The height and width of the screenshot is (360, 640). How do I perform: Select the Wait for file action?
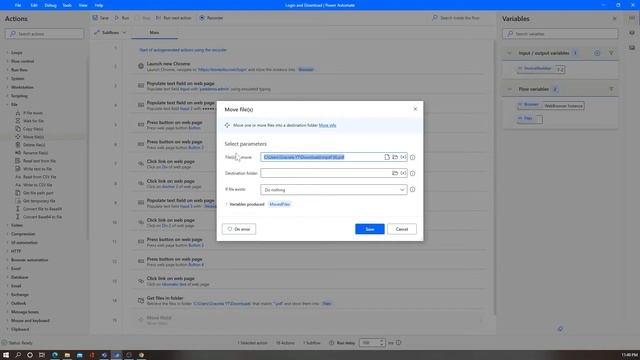click(x=33, y=121)
